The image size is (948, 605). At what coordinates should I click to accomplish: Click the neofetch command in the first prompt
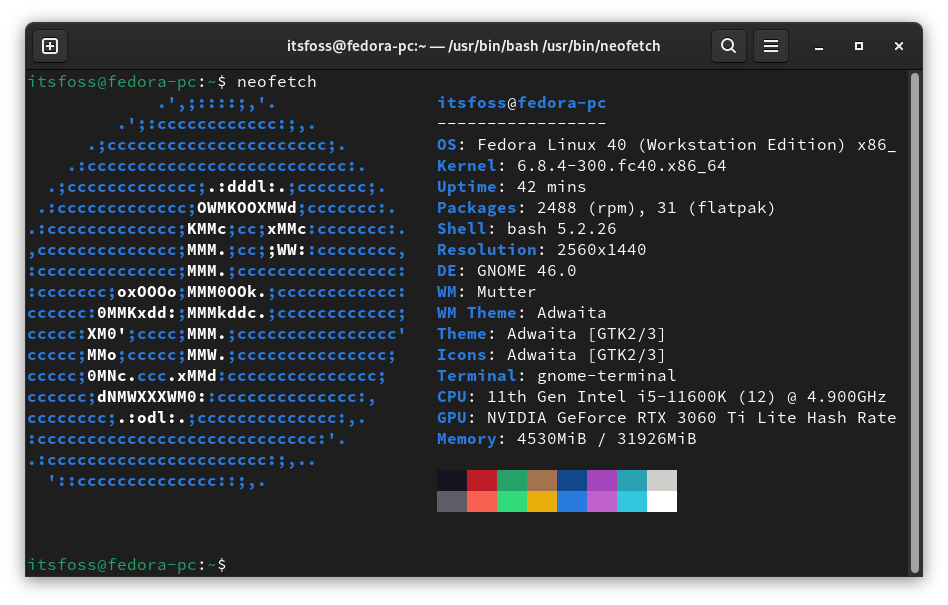click(x=275, y=81)
